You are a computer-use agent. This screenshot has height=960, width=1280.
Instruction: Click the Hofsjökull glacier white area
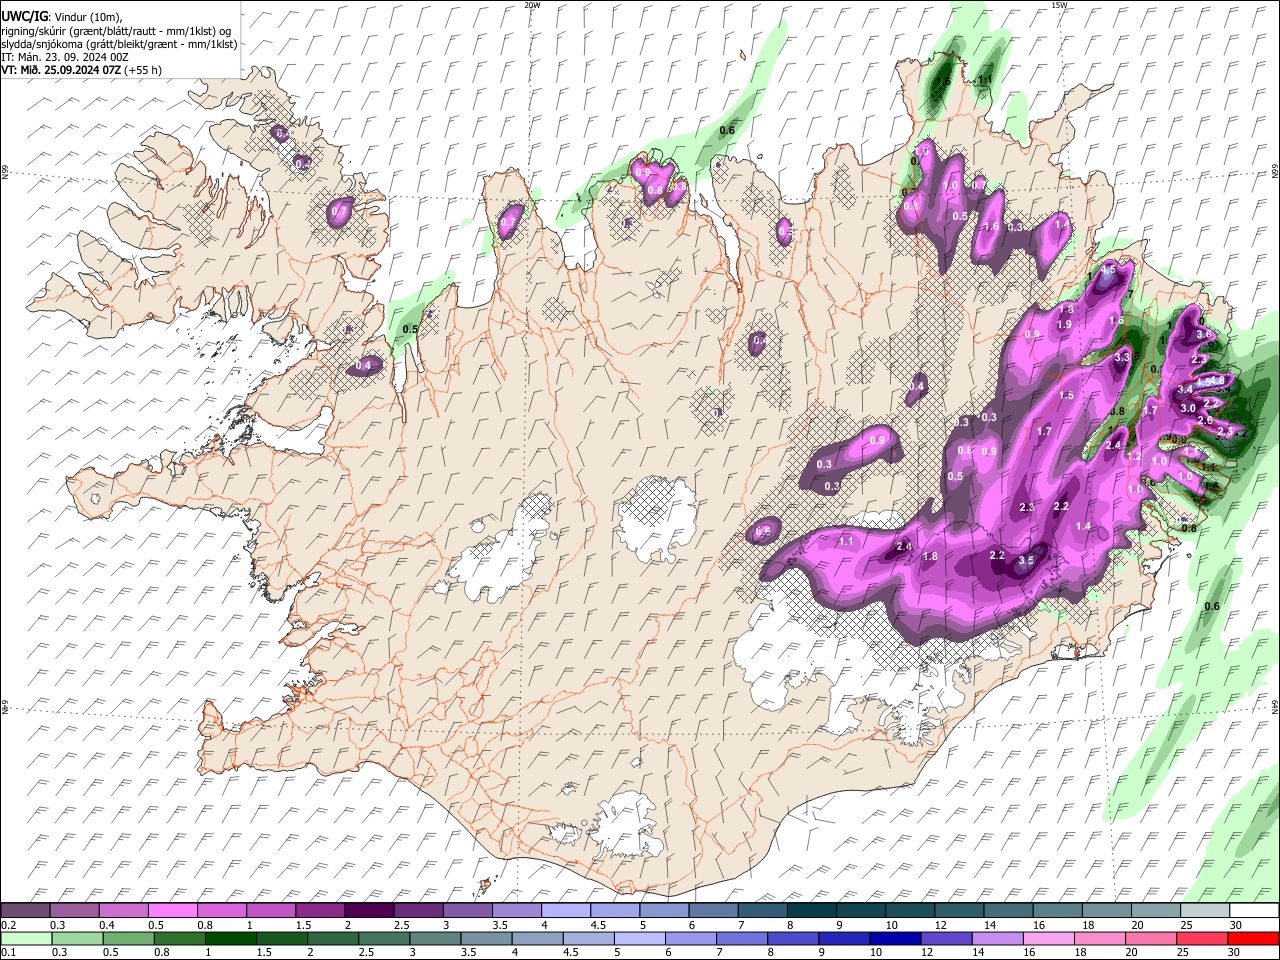click(x=656, y=518)
